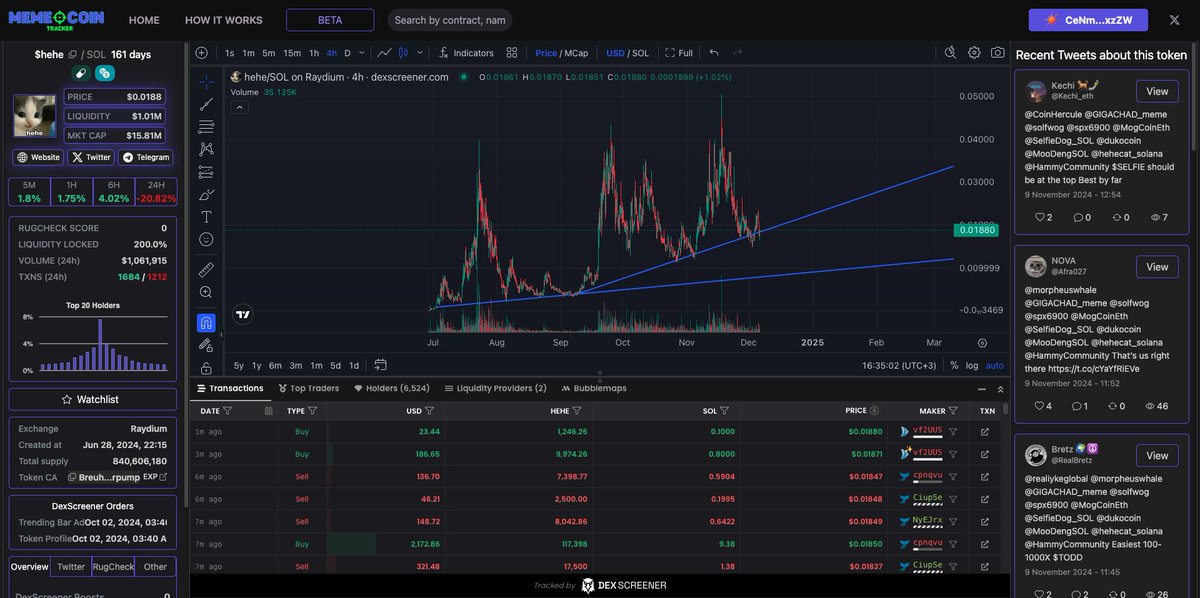Image resolution: width=1200 pixels, height=598 pixels.
Task: Filter by maker in the 186.65 row
Action: [x=953, y=454]
